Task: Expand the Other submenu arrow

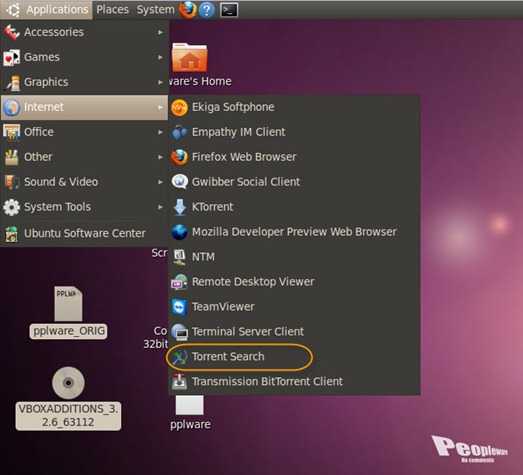Action: pyautogui.click(x=160, y=157)
